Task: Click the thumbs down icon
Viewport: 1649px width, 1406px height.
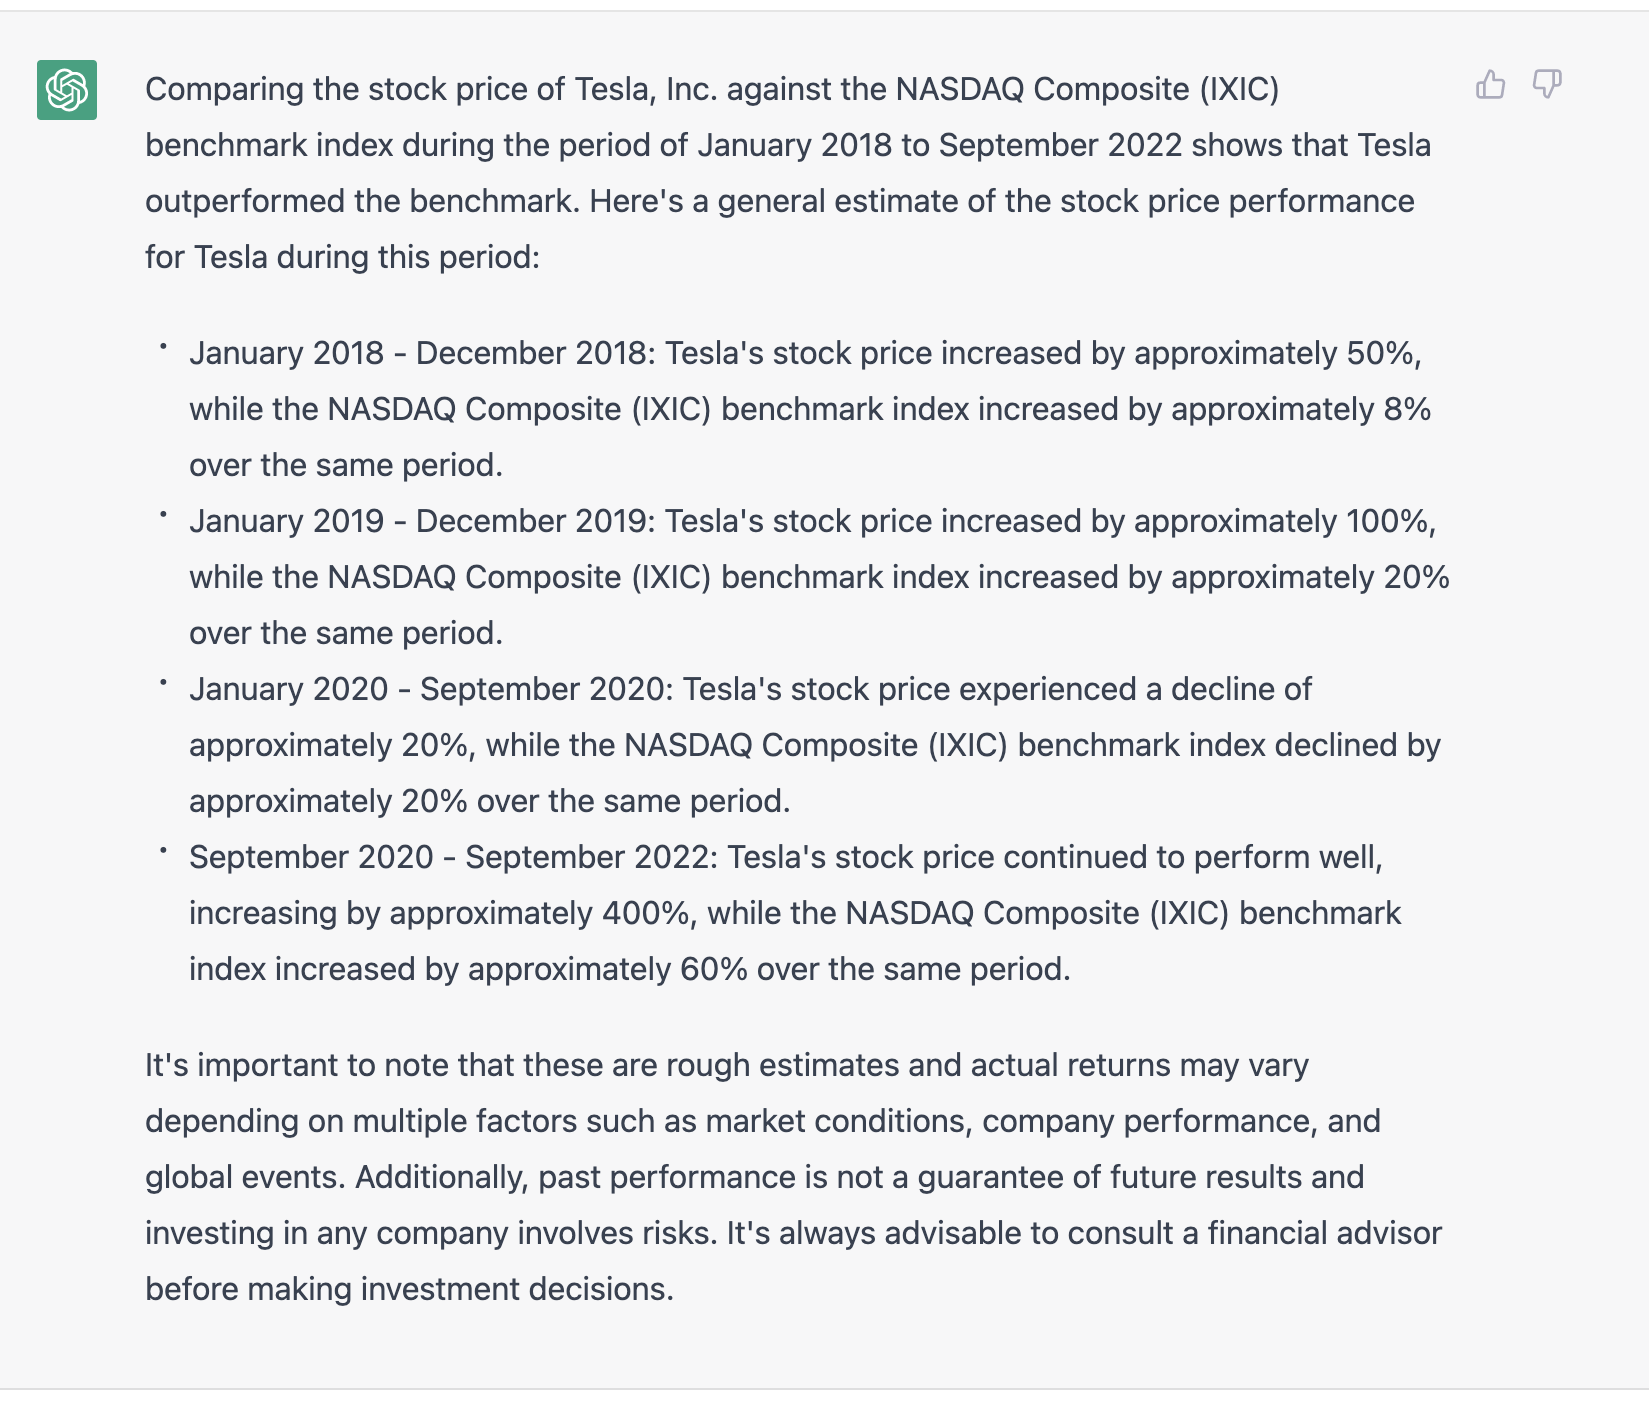Action: pyautogui.click(x=1547, y=85)
